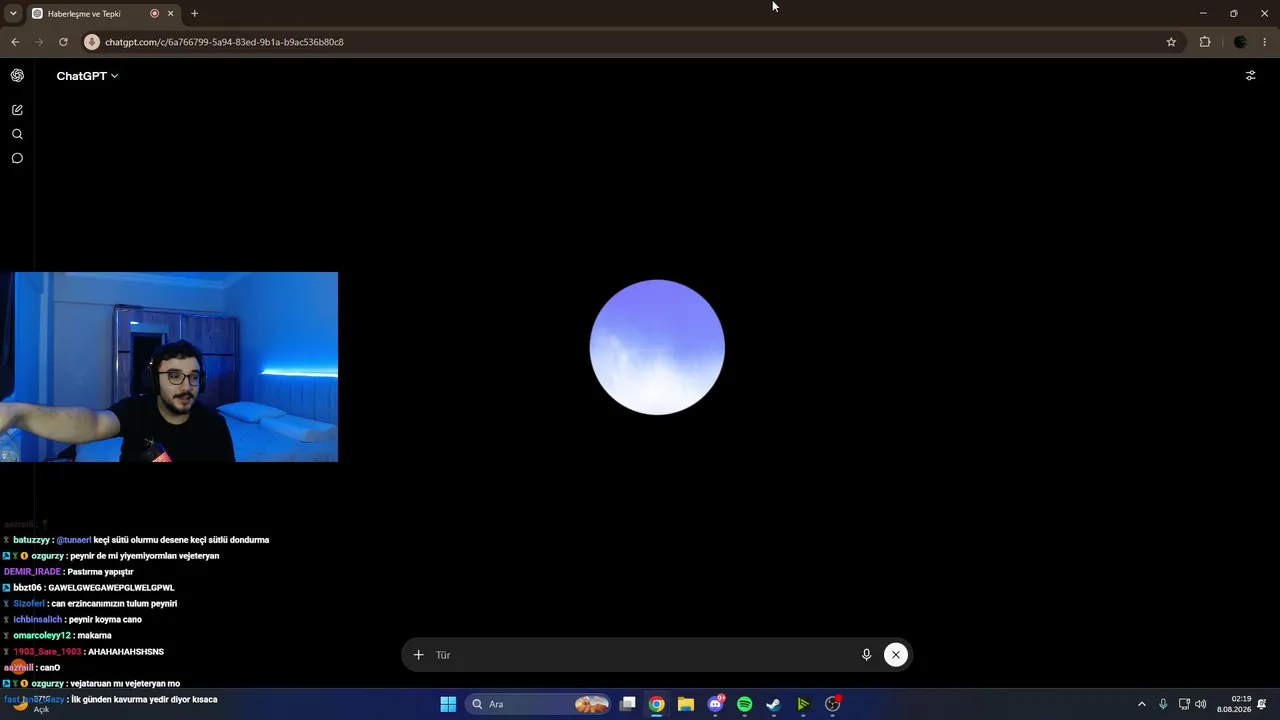Open the green arrow app on the taskbar

pos(803,704)
